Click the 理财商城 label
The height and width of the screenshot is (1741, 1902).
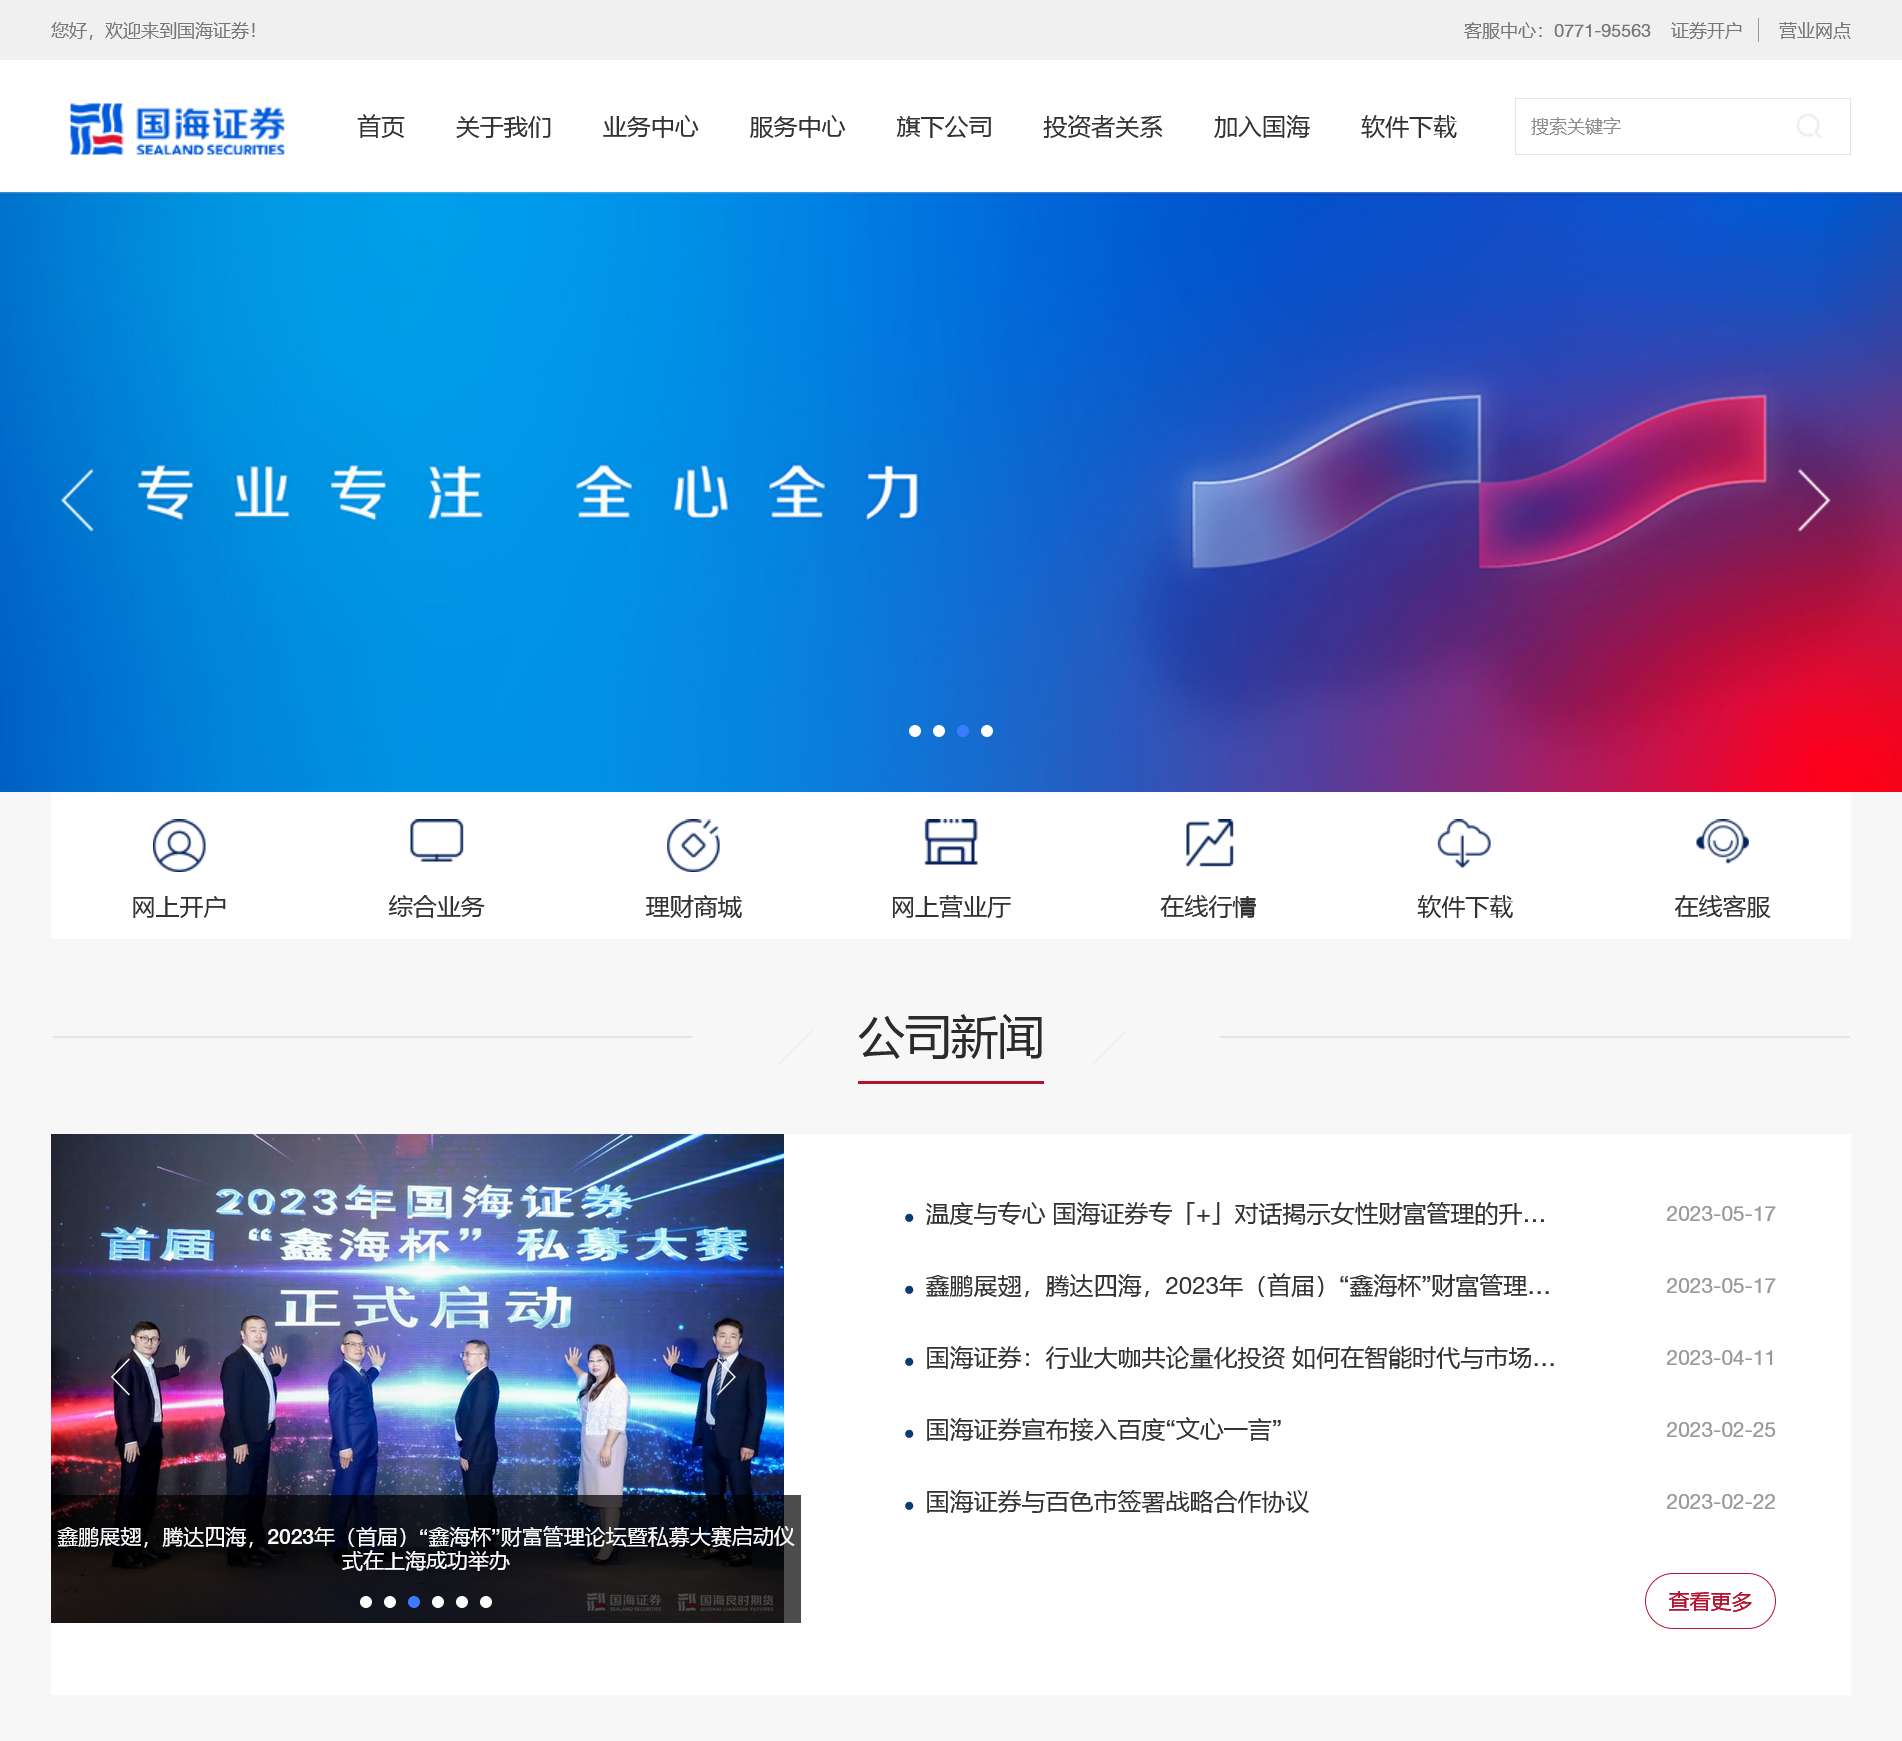point(693,907)
